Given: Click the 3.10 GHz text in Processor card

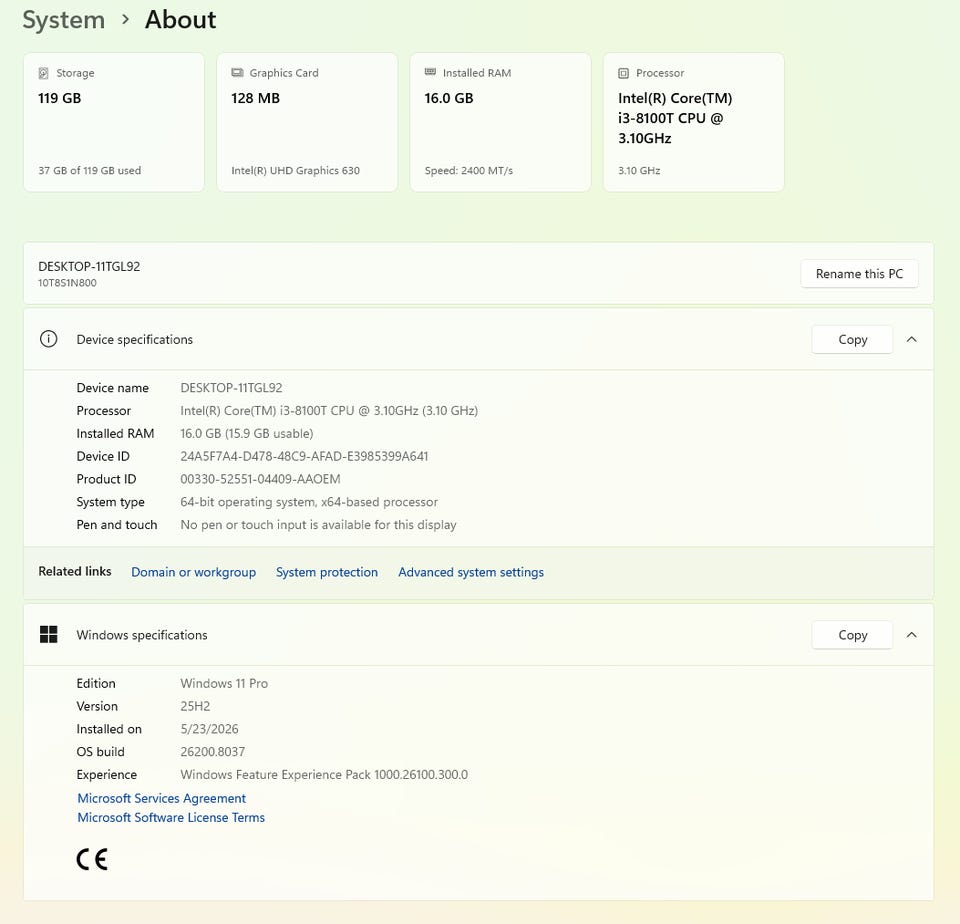Looking at the screenshot, I should click(639, 170).
